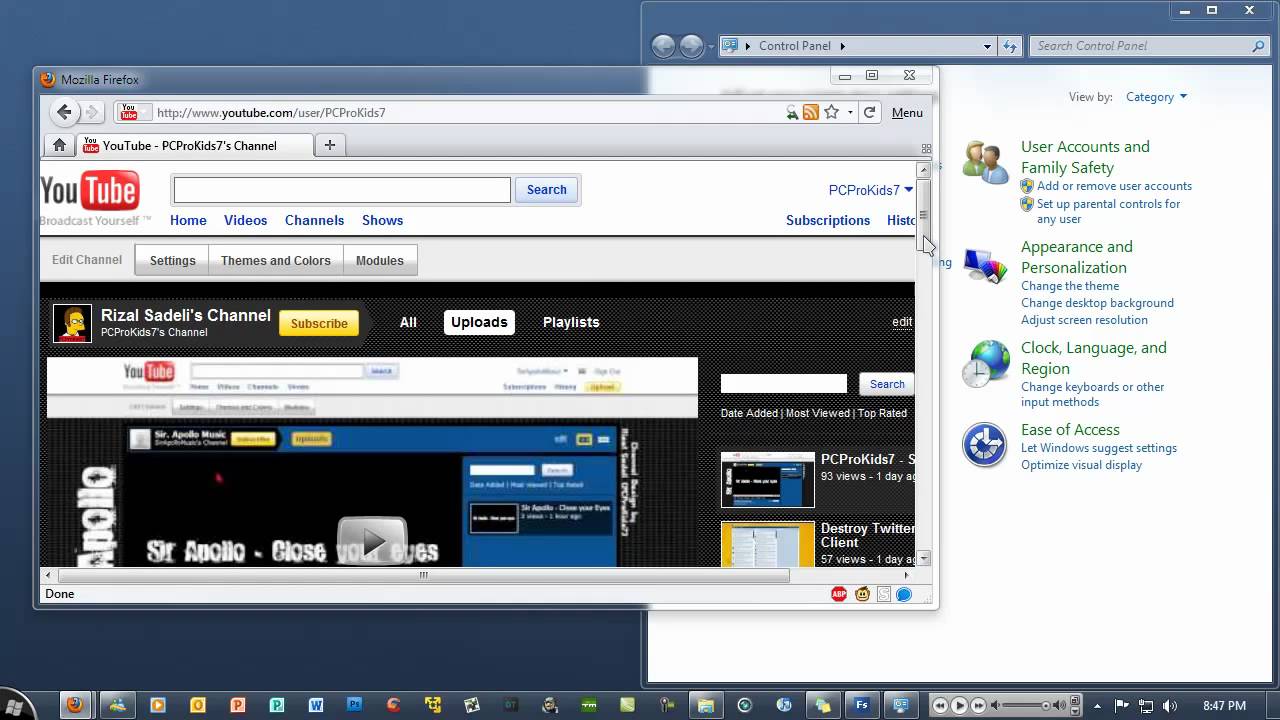Open channel Modules tab
This screenshot has width=1280, height=720.
[x=380, y=260]
